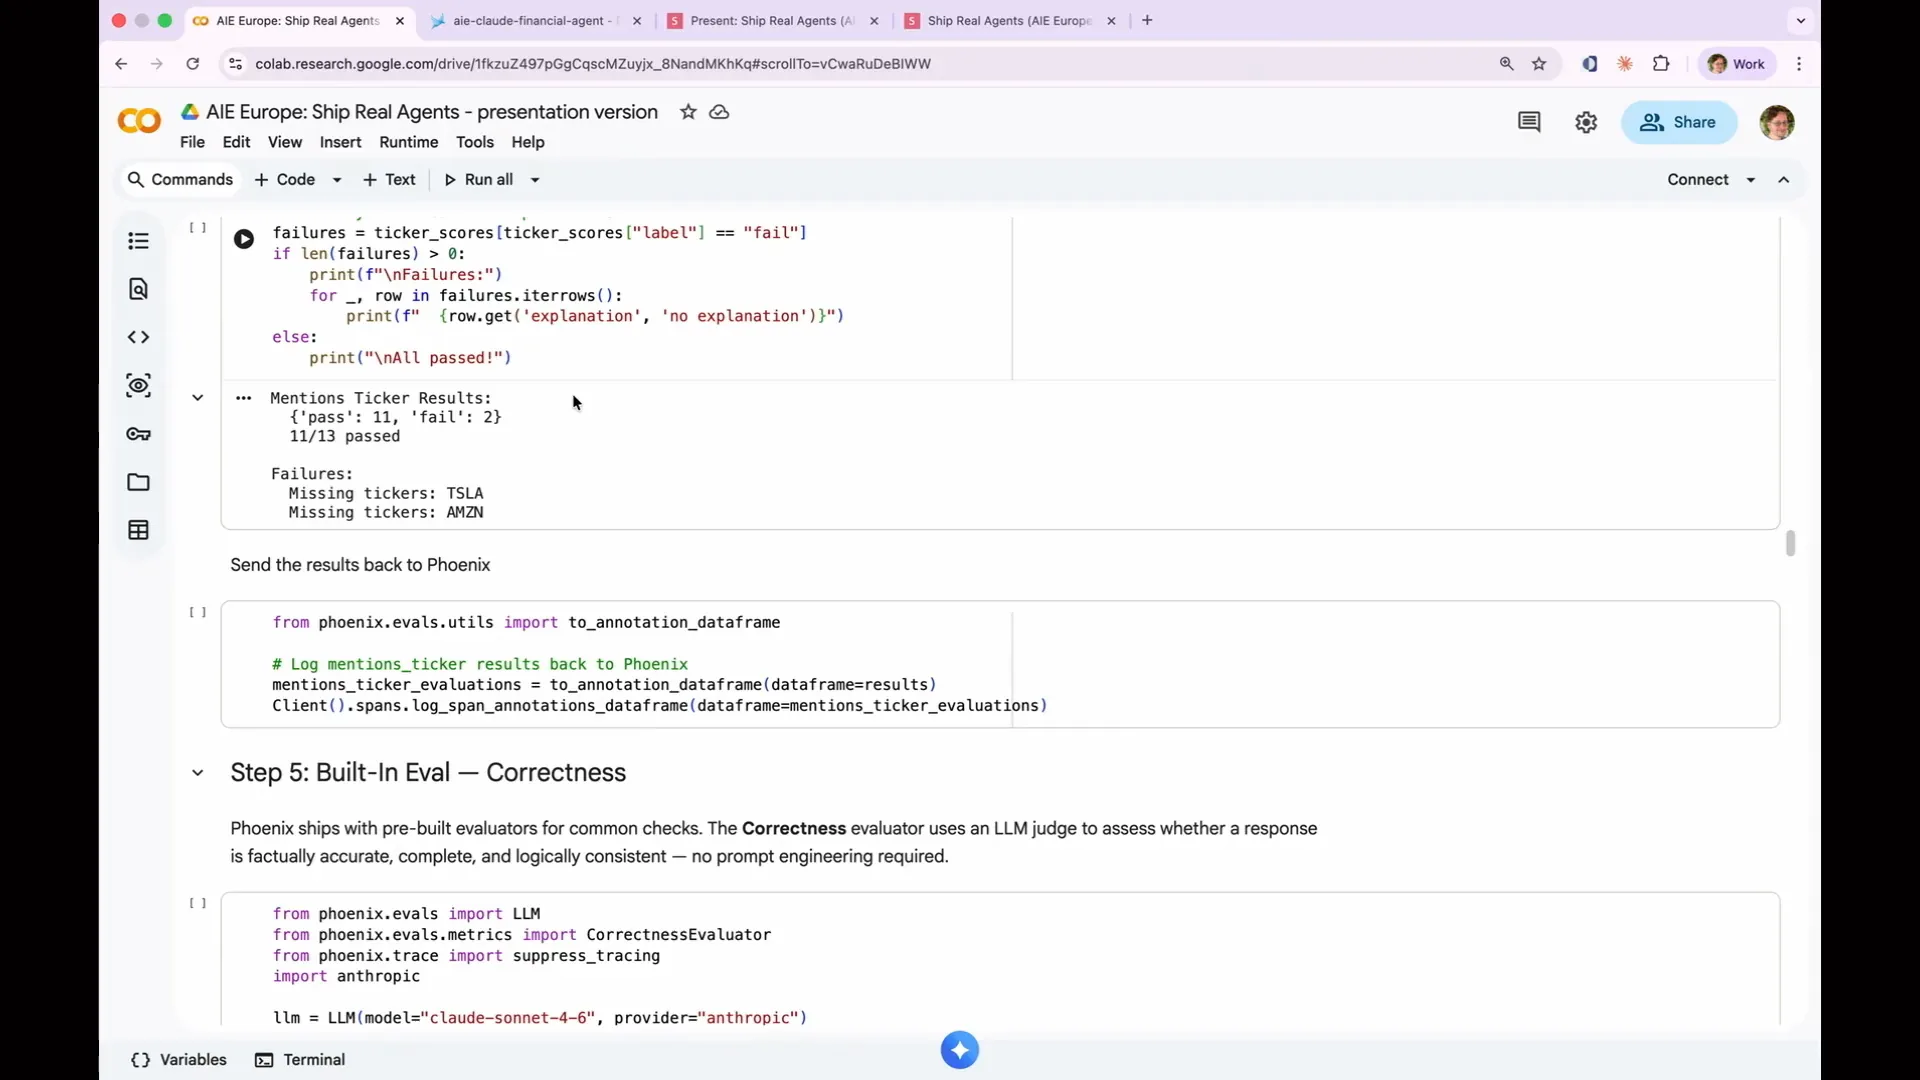Click the 'Send the results back to Phoenix' text
This screenshot has width=1920, height=1080.
click(x=360, y=565)
